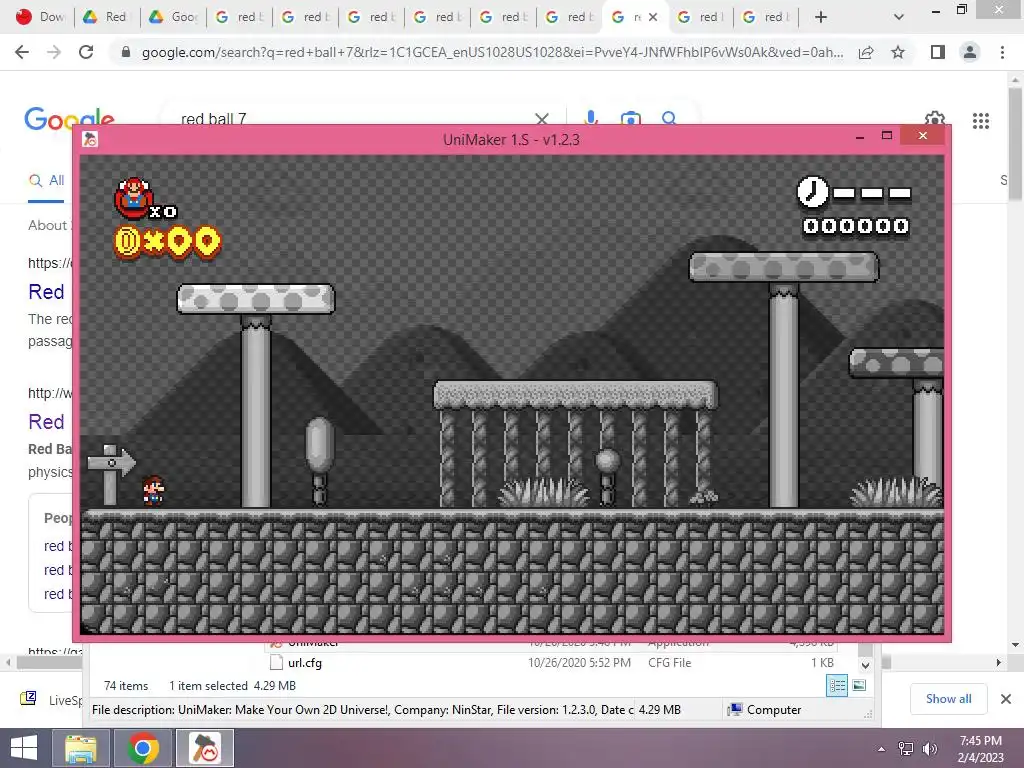Open Chrome tab search dropdown
This screenshot has height=768, width=1024.
[899, 17]
